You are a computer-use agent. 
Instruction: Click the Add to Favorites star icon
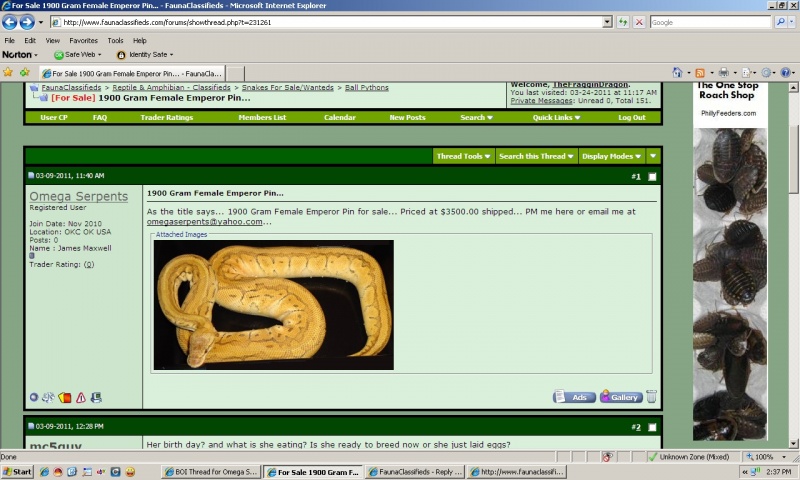[x=24, y=72]
